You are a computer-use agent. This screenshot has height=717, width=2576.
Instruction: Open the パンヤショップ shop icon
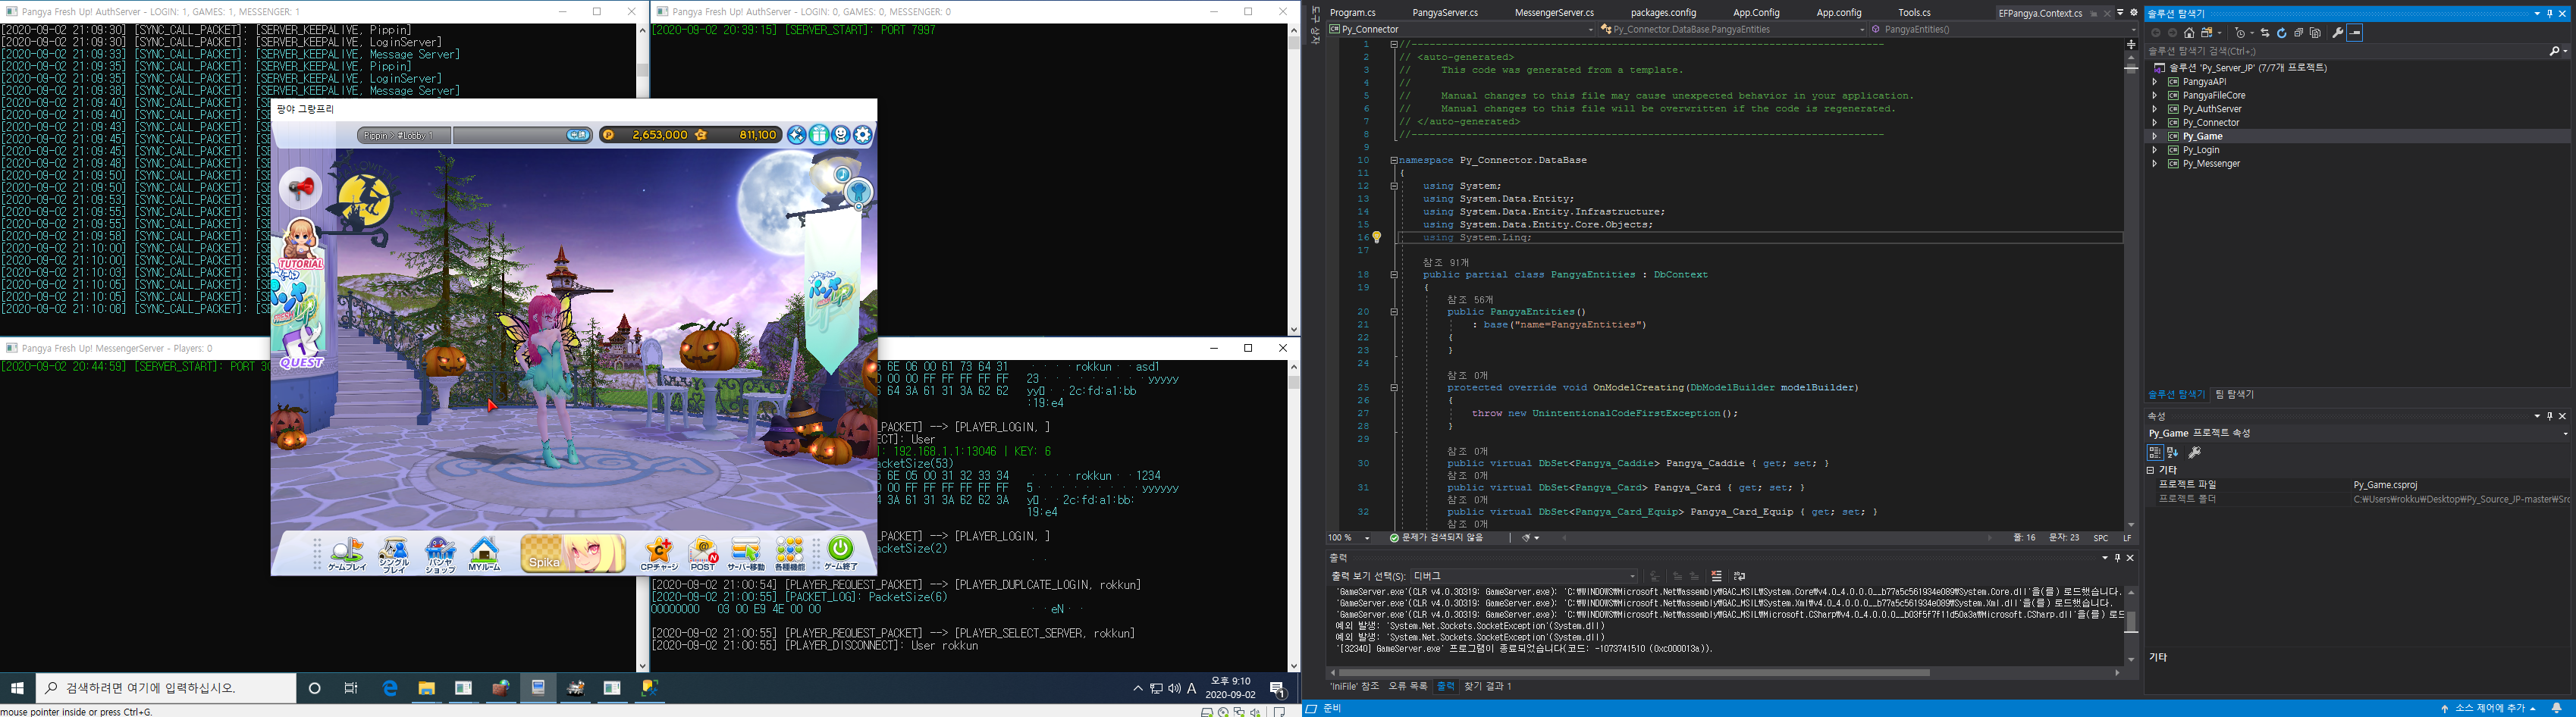[440, 553]
